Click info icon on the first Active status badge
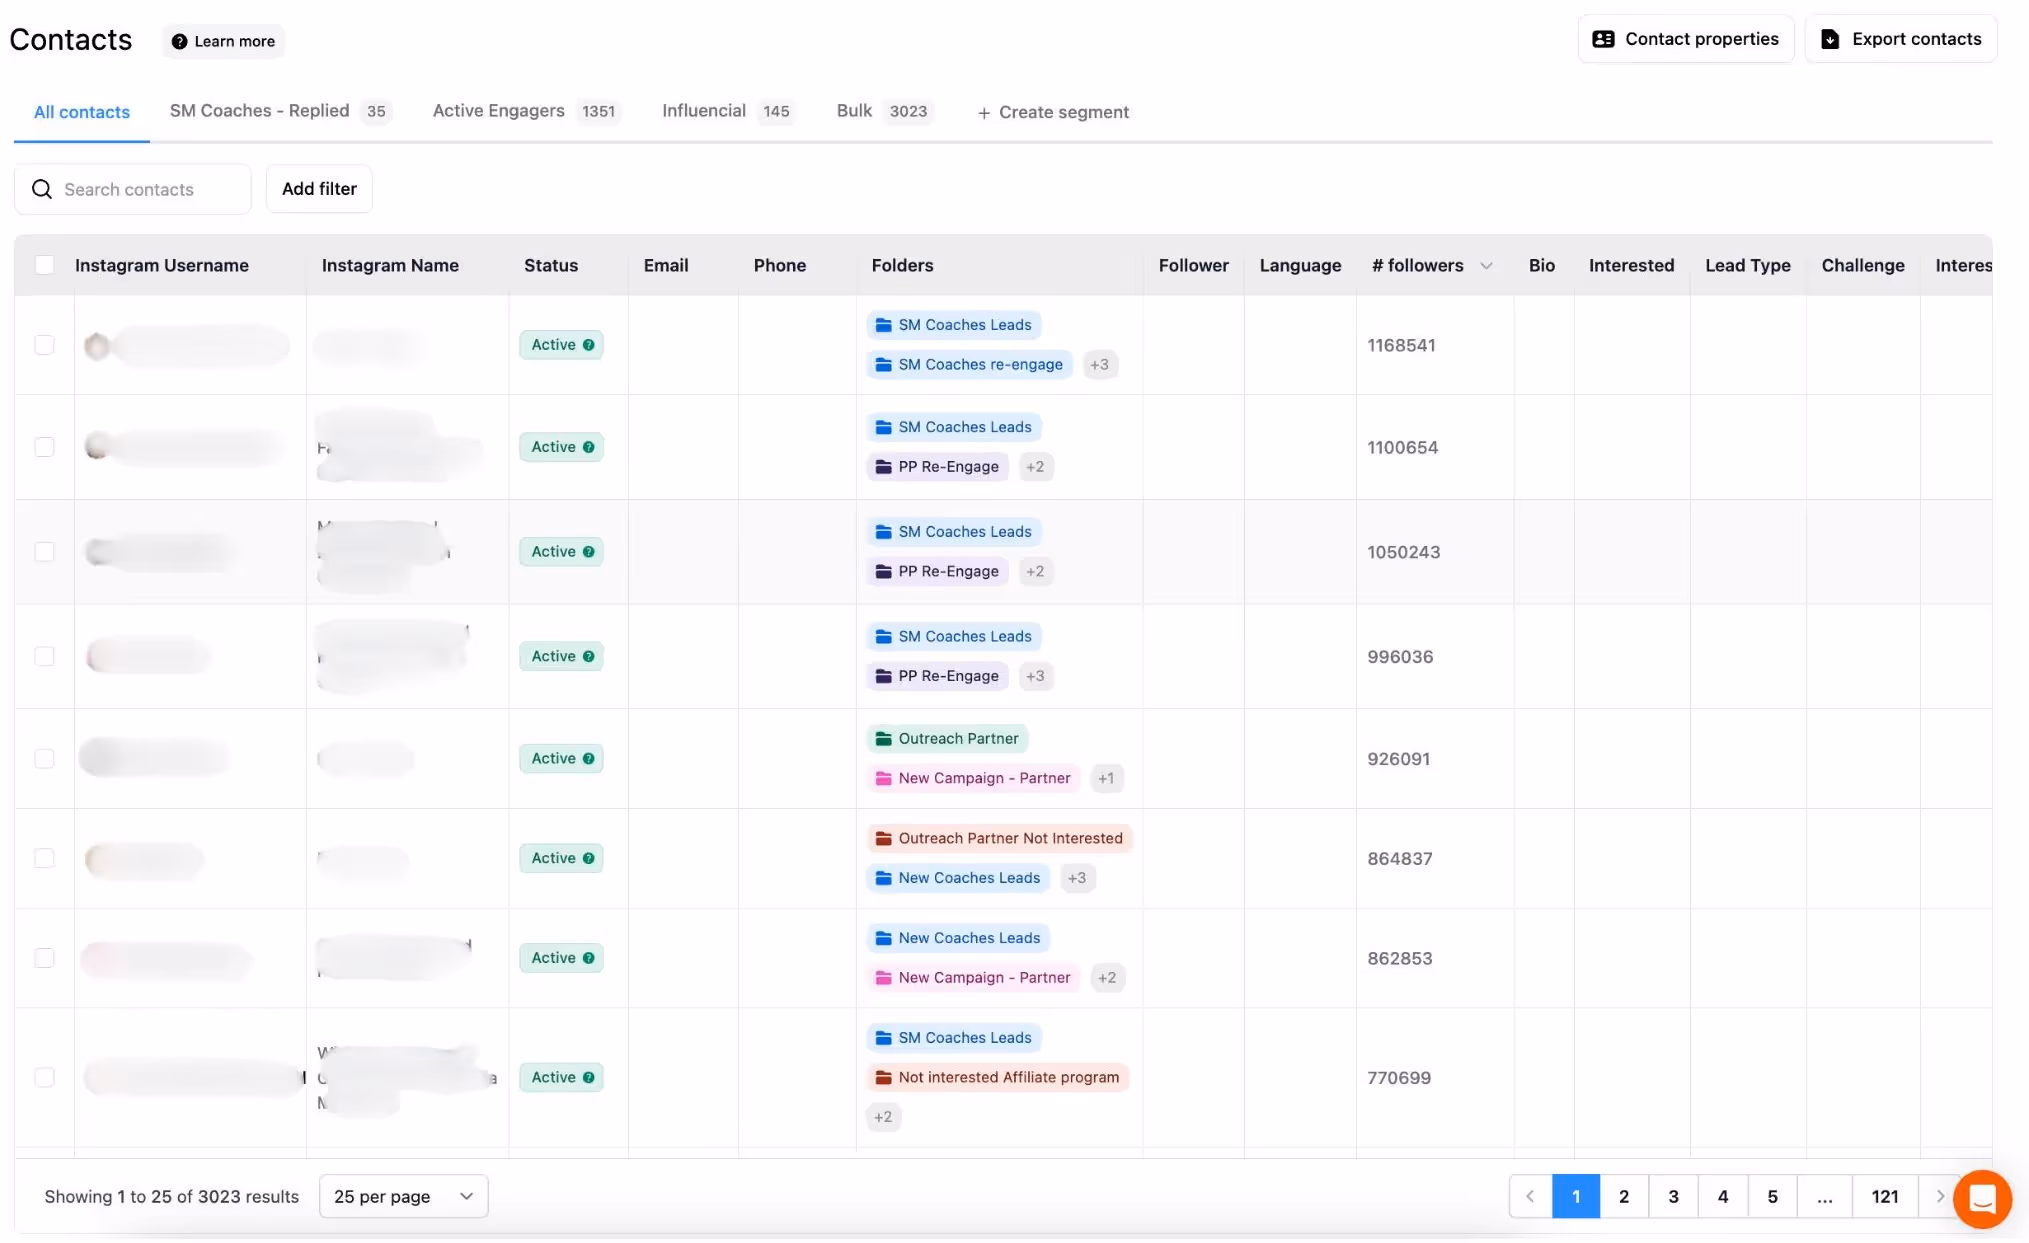Viewport: 2029px width, 1243px height. pos(589,345)
